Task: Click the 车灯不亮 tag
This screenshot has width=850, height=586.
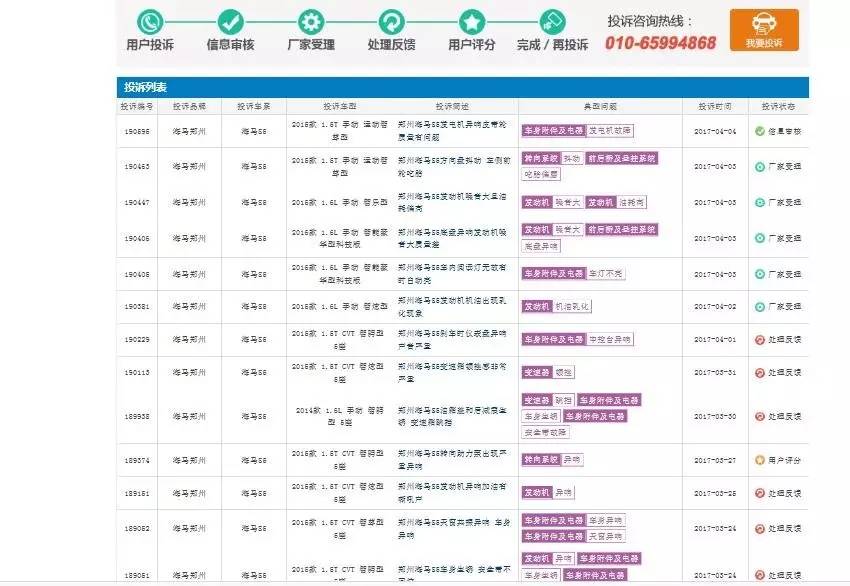Action: [x=606, y=274]
